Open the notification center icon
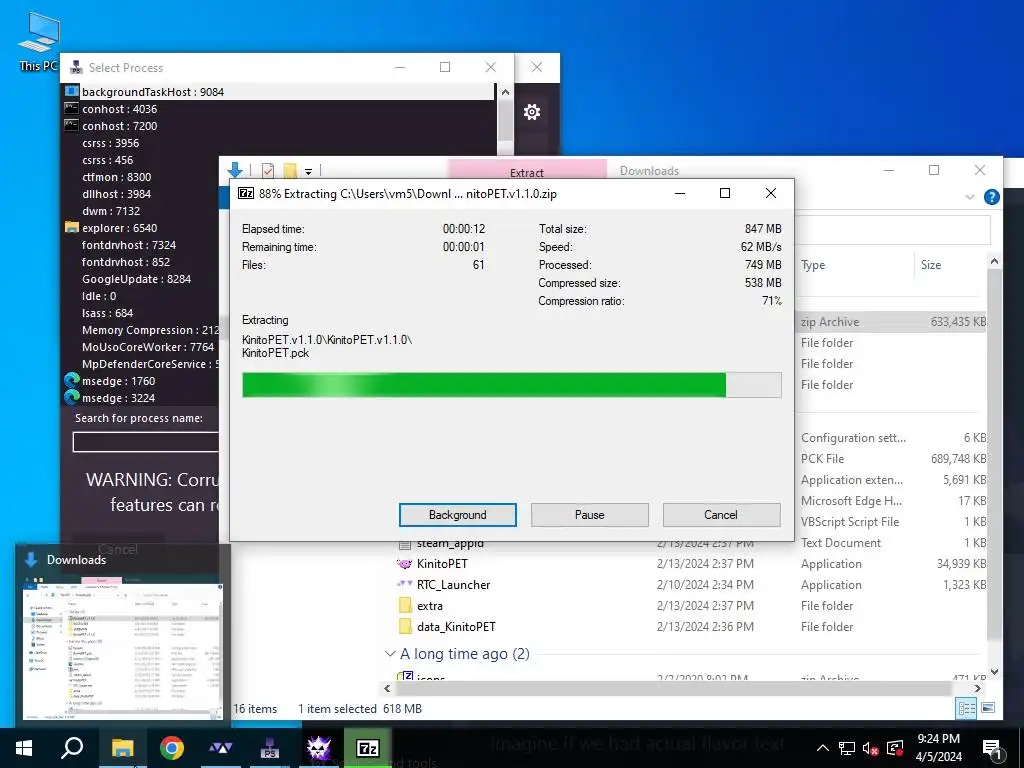The height and width of the screenshot is (768, 1024). coord(992,748)
